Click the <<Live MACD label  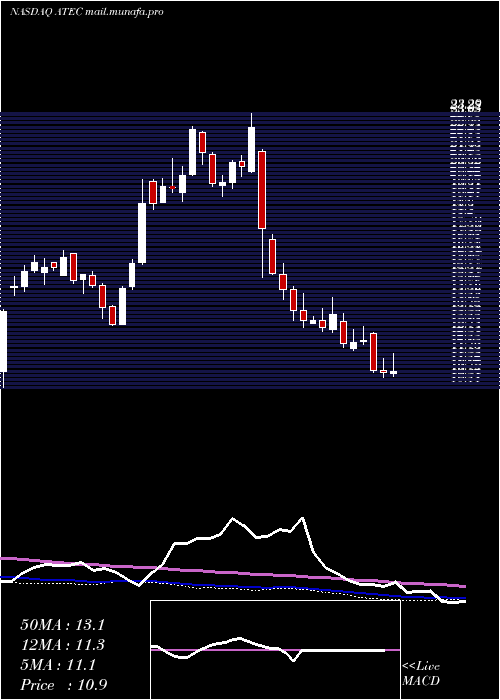421,673
